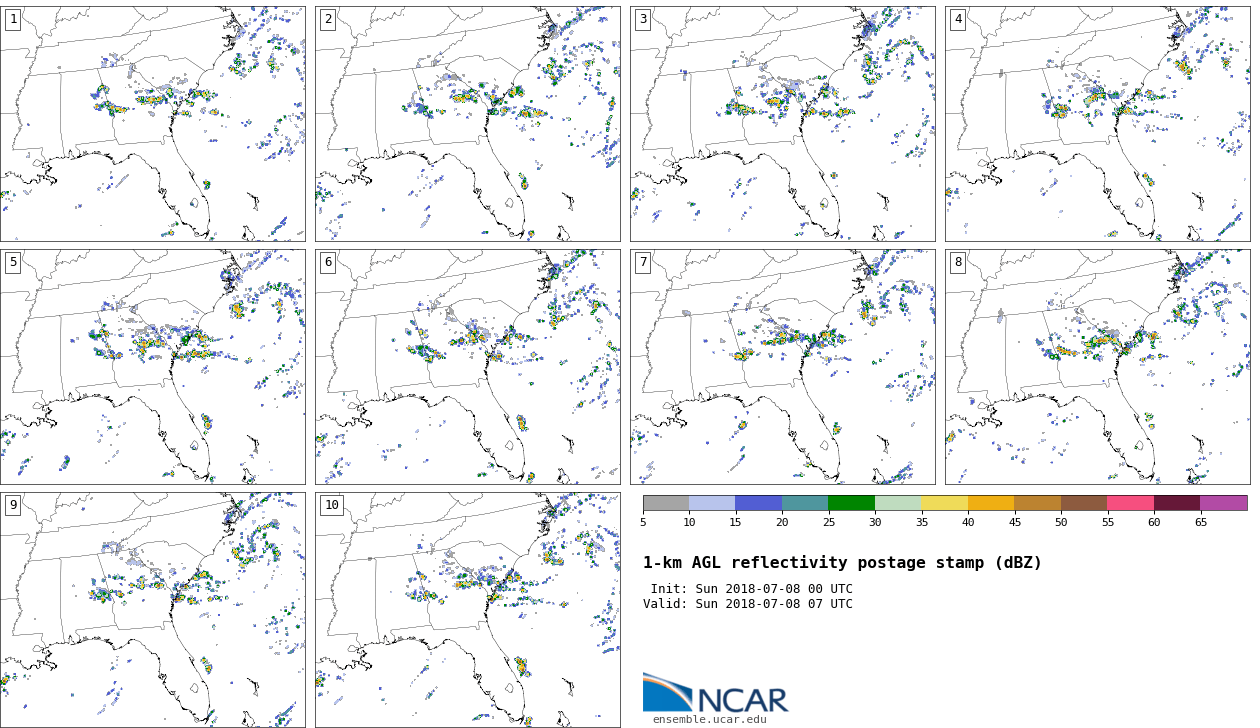Open ensemble member 5 reflectivity map

(x=152, y=367)
